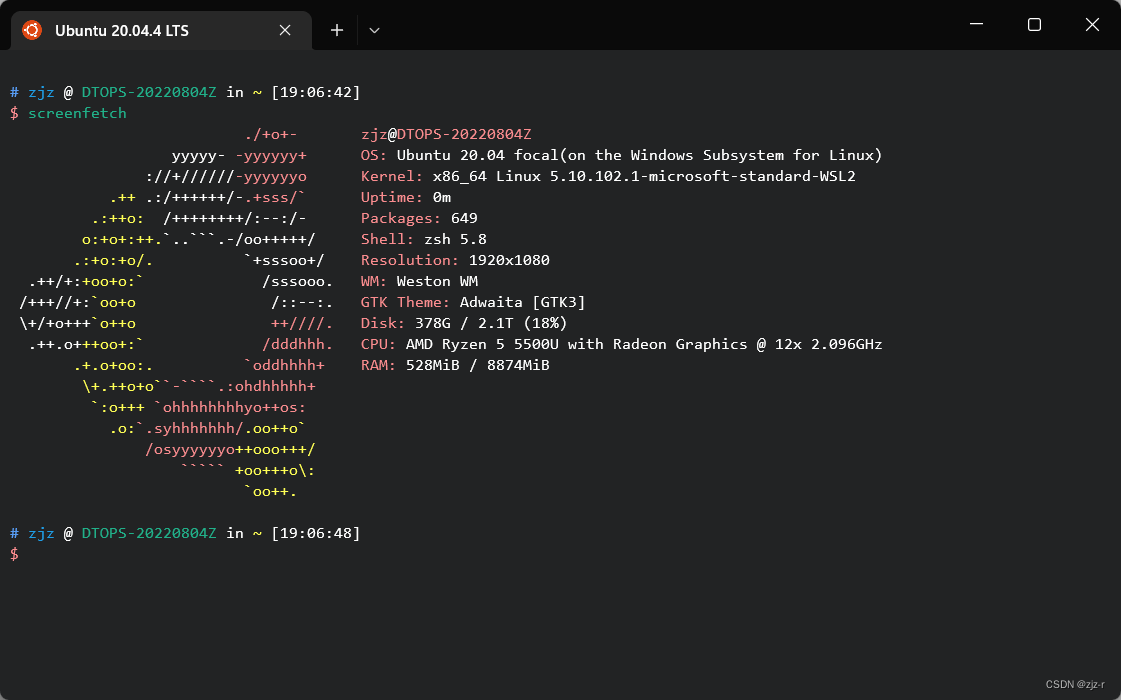This screenshot has height=700, width=1121.
Task: Close the Ubuntu 20.04.4 LTS tab
Action: click(285, 30)
